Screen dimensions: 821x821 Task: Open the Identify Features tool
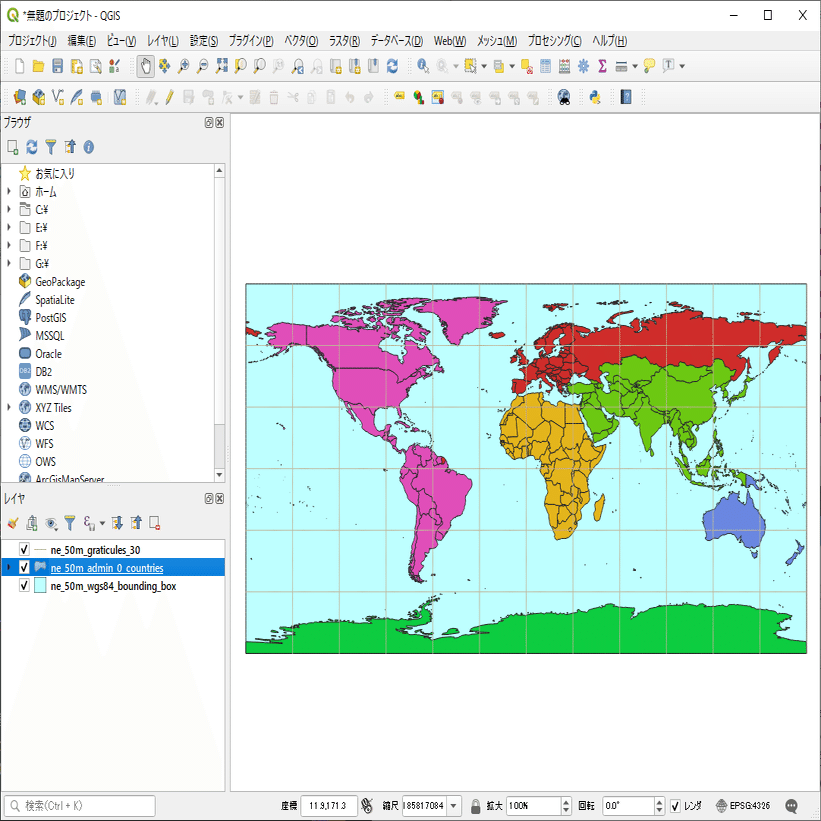tap(424, 67)
